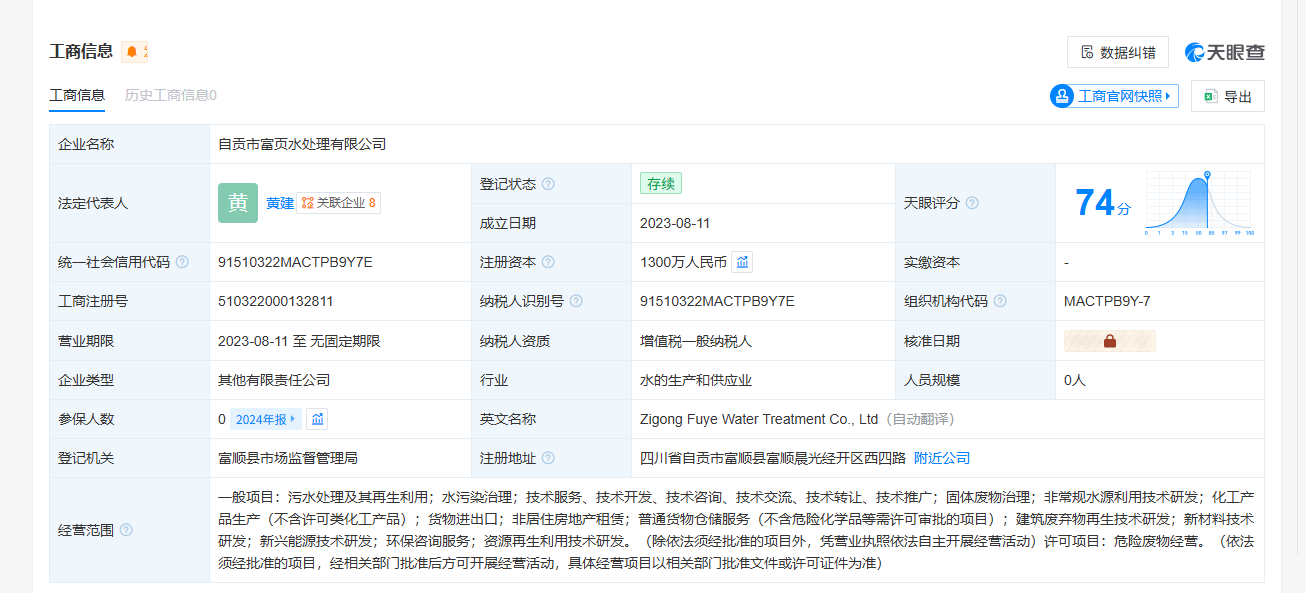Click the 74分 score distribution chart
1306x593 pixels.
tap(1199, 203)
